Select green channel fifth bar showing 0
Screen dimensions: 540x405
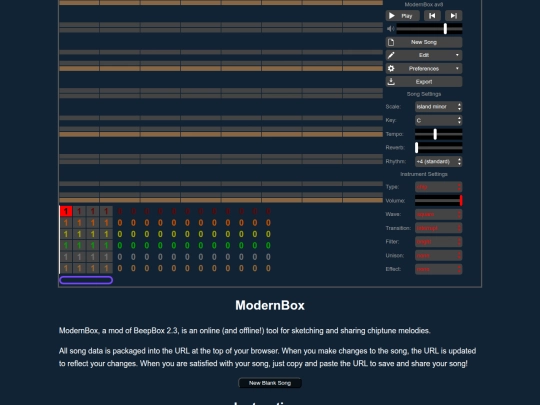coord(120,245)
